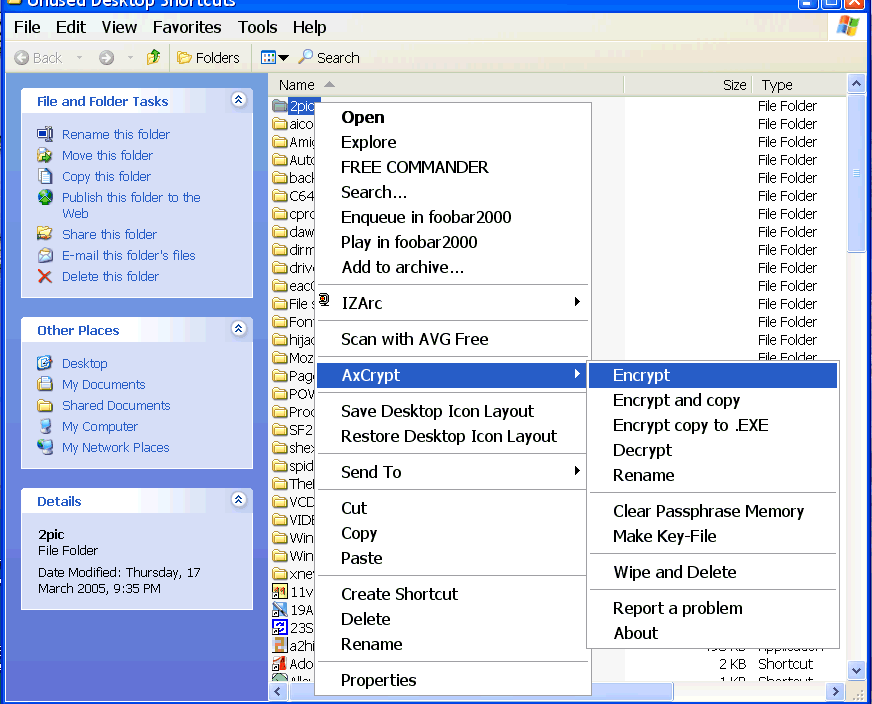Open the Search toolbar button
The image size is (872, 704).
coord(329,58)
